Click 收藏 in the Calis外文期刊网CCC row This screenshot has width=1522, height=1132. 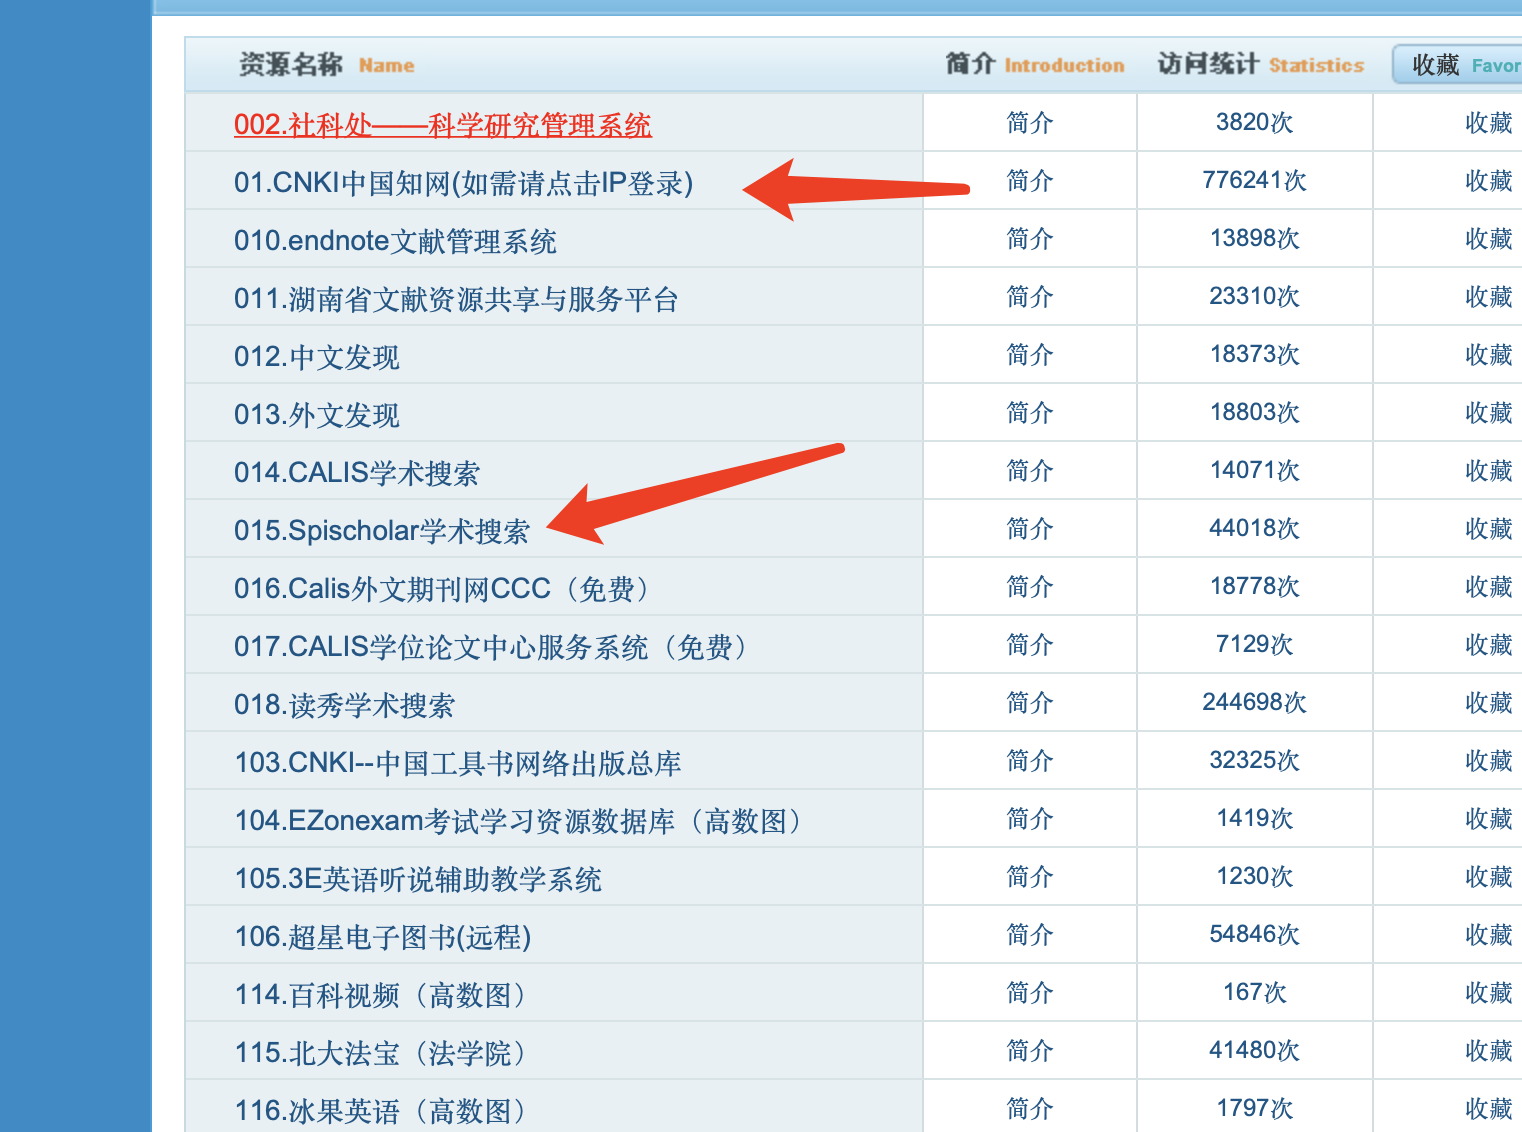[1489, 587]
